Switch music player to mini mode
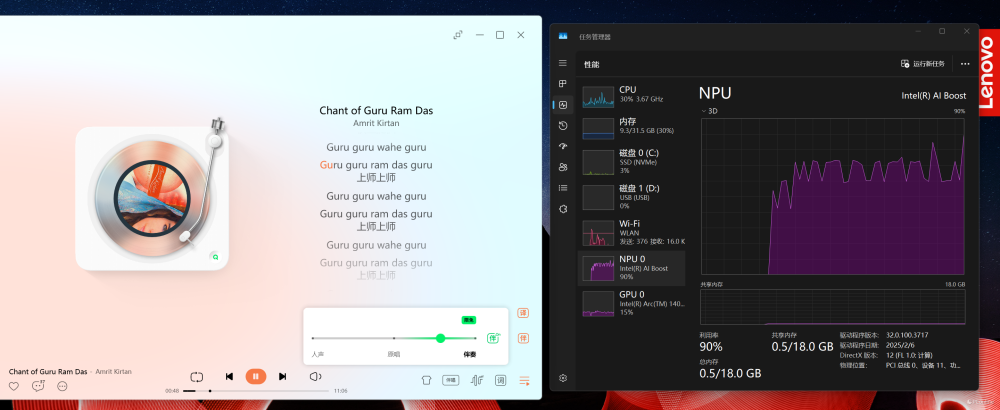The width and height of the screenshot is (1000, 410). coord(458,35)
